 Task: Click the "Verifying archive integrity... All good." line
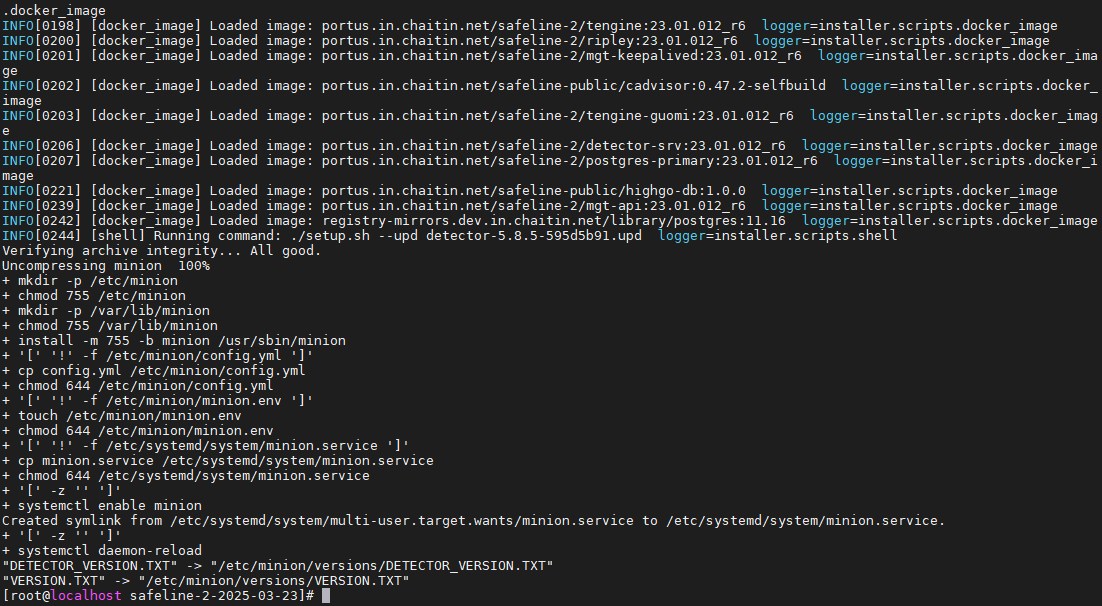161,251
